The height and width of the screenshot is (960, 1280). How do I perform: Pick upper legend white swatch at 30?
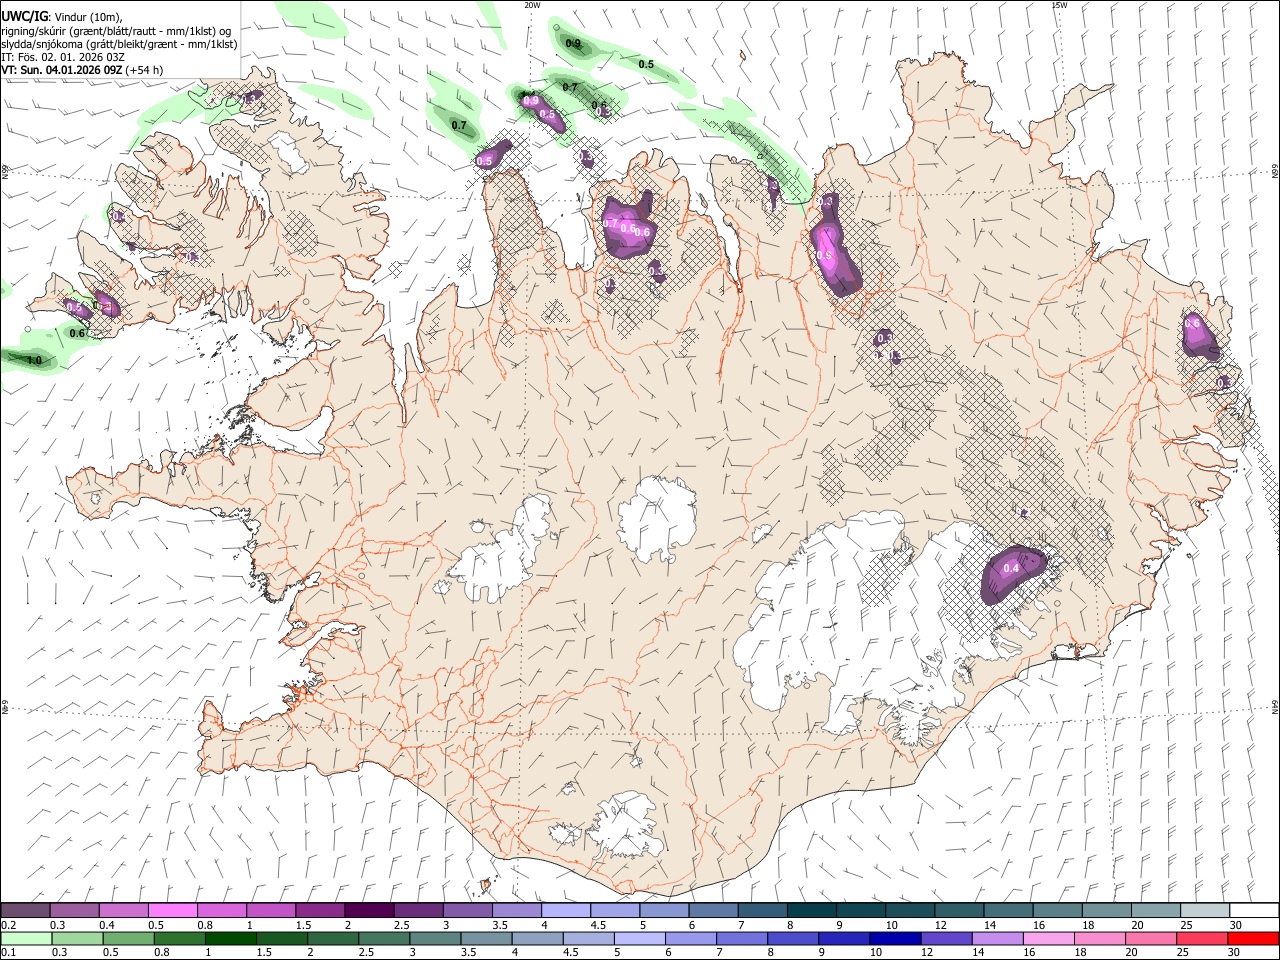coord(1254,911)
